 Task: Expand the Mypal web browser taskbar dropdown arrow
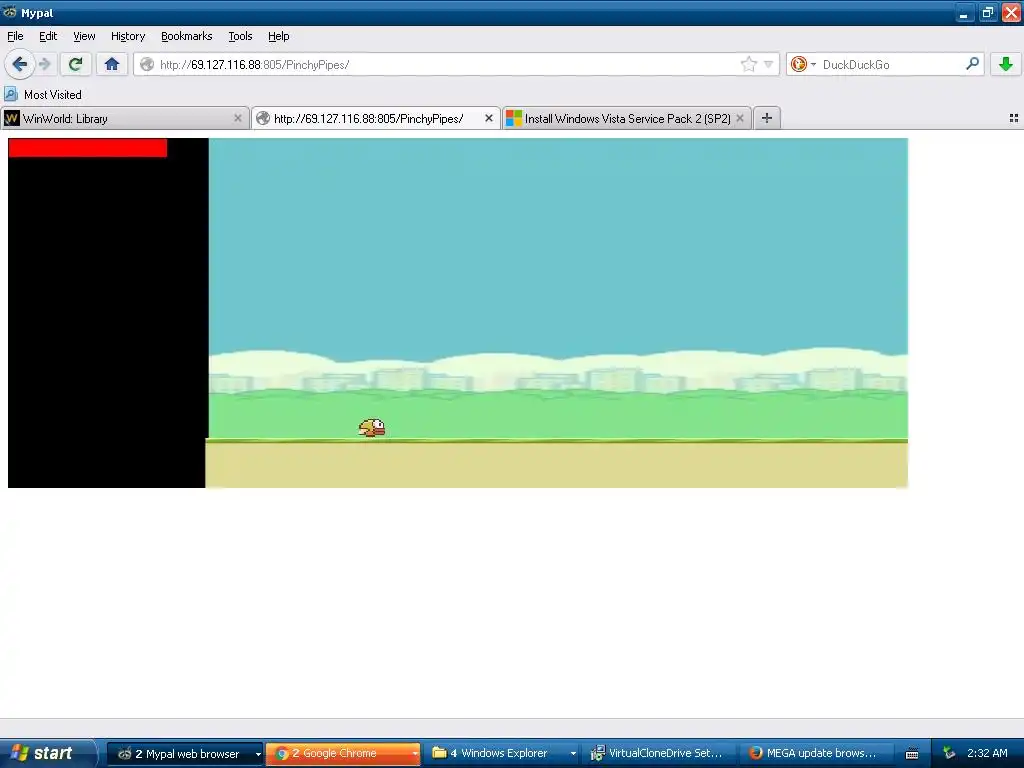click(258, 754)
